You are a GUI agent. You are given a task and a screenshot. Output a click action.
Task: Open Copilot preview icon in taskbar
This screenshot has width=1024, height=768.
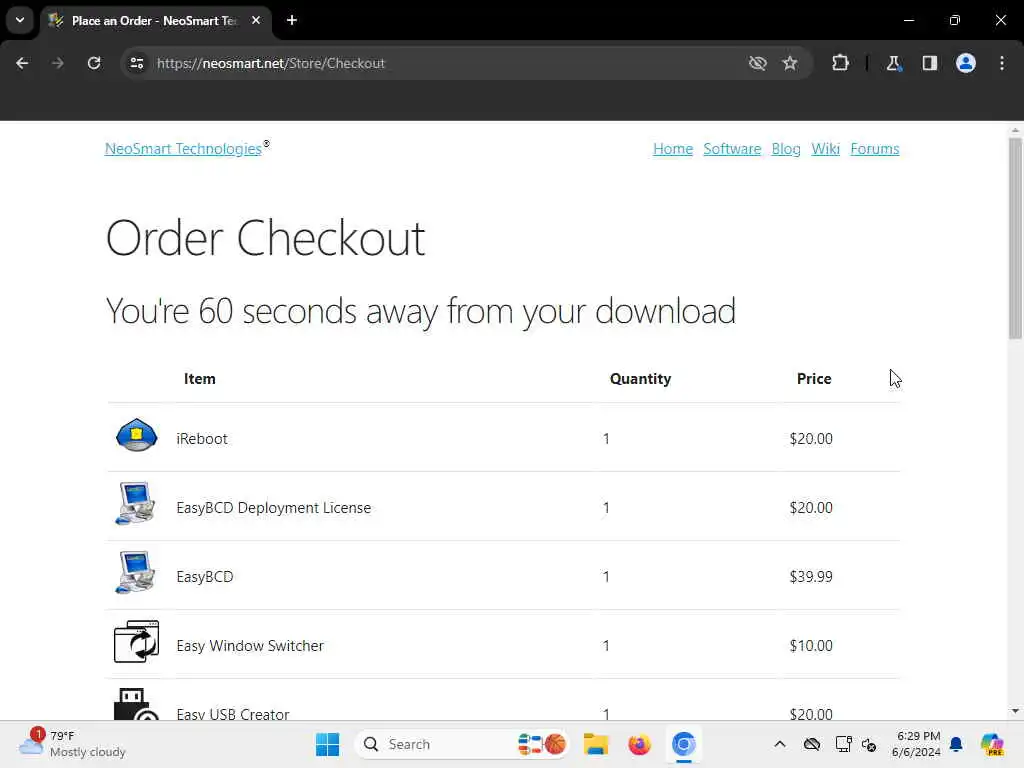tap(993, 744)
